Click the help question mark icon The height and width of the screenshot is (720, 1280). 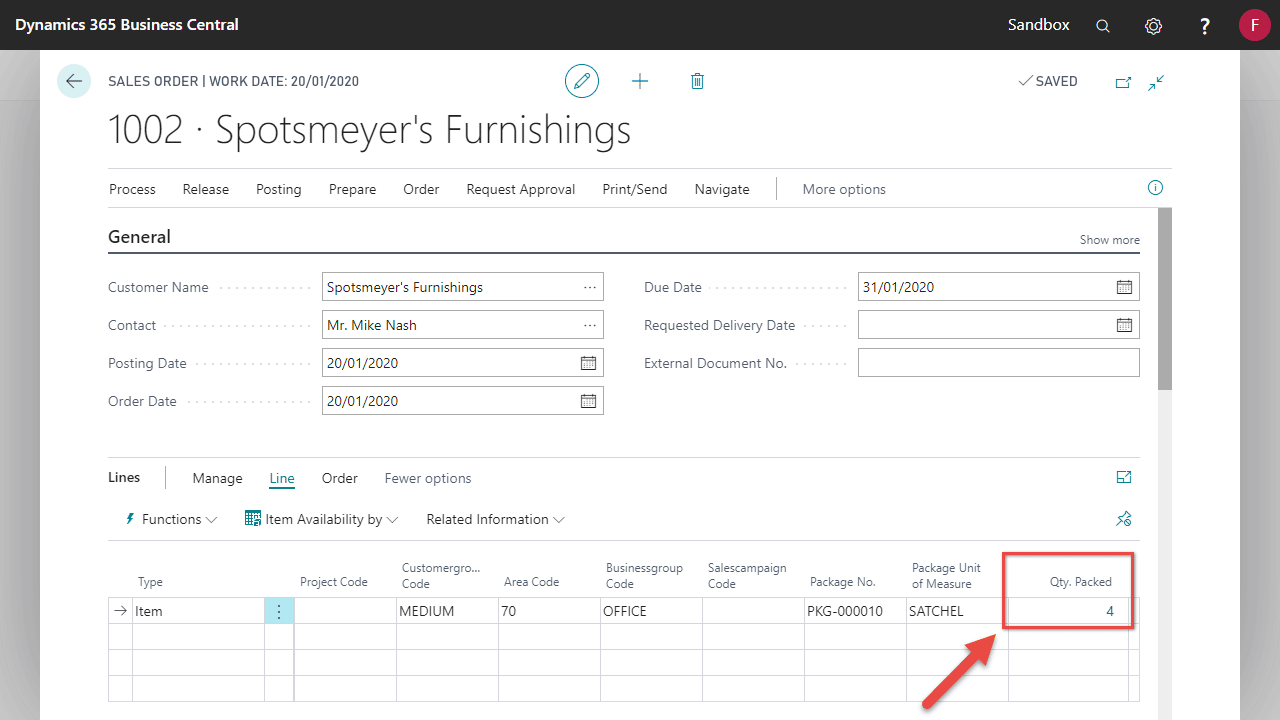pos(1205,26)
